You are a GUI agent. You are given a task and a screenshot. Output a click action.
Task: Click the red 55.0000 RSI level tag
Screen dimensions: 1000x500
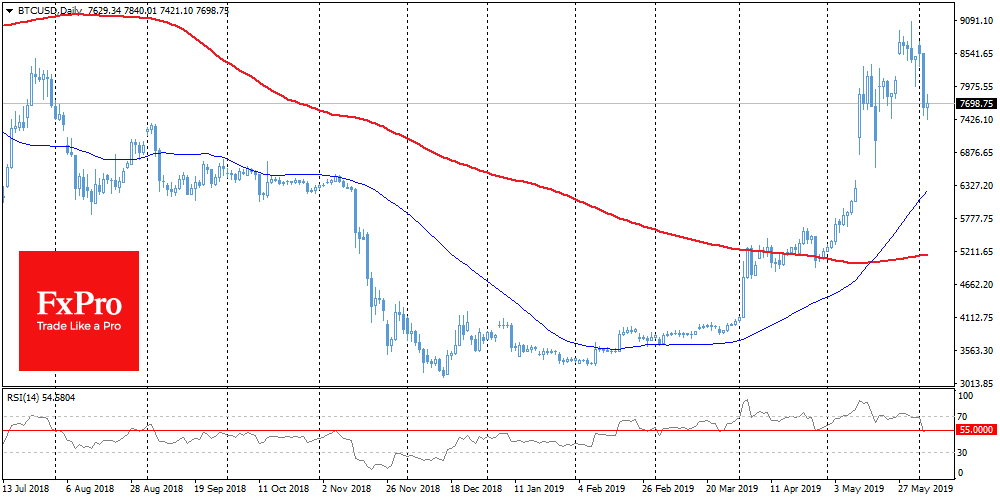[975, 431]
